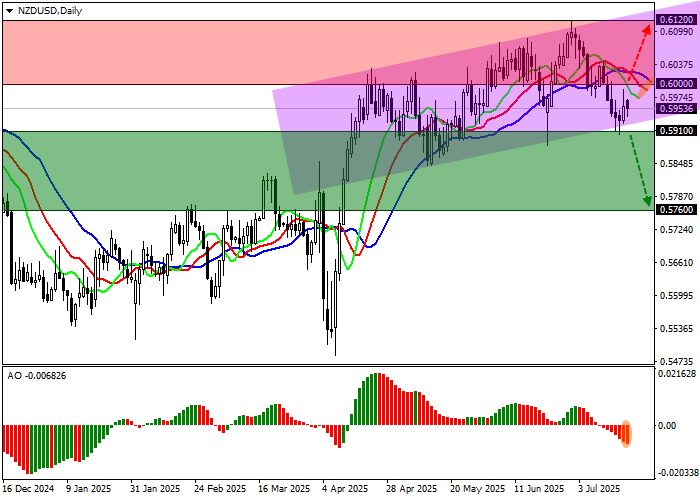The height and width of the screenshot is (500, 700).
Task: Click the 31 Jan 2025 date label
Action: [x=155, y=489]
